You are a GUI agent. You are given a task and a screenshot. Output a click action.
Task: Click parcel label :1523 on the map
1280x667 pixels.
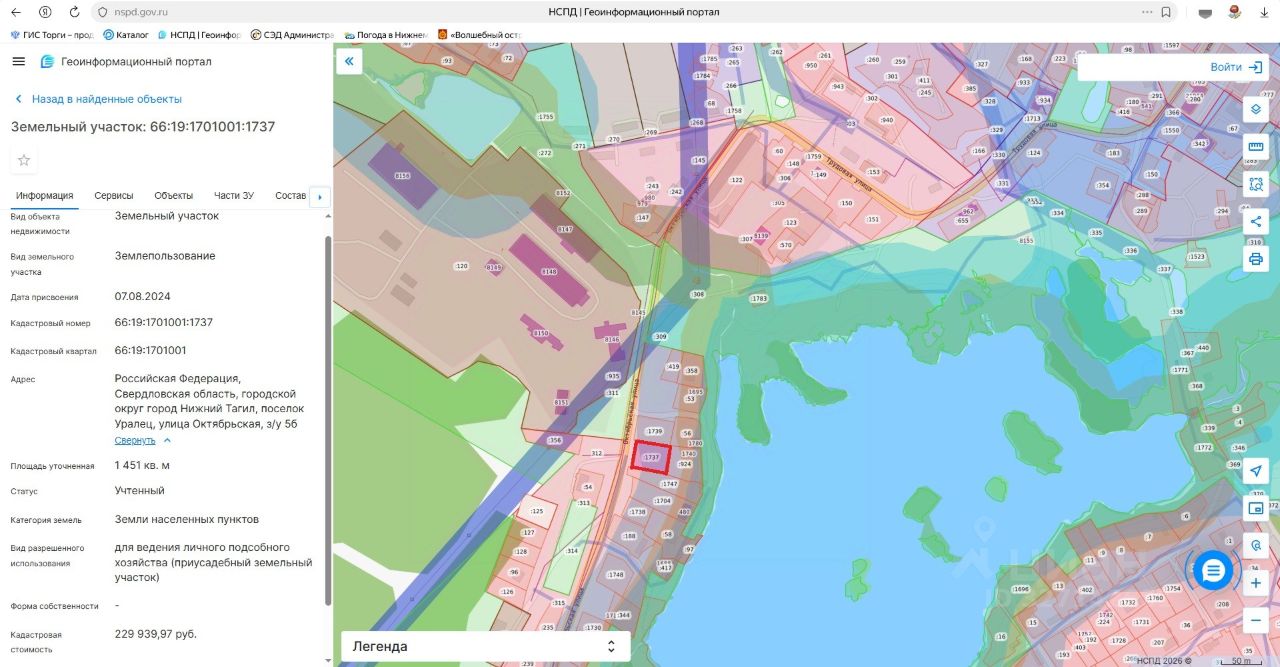point(1195,257)
